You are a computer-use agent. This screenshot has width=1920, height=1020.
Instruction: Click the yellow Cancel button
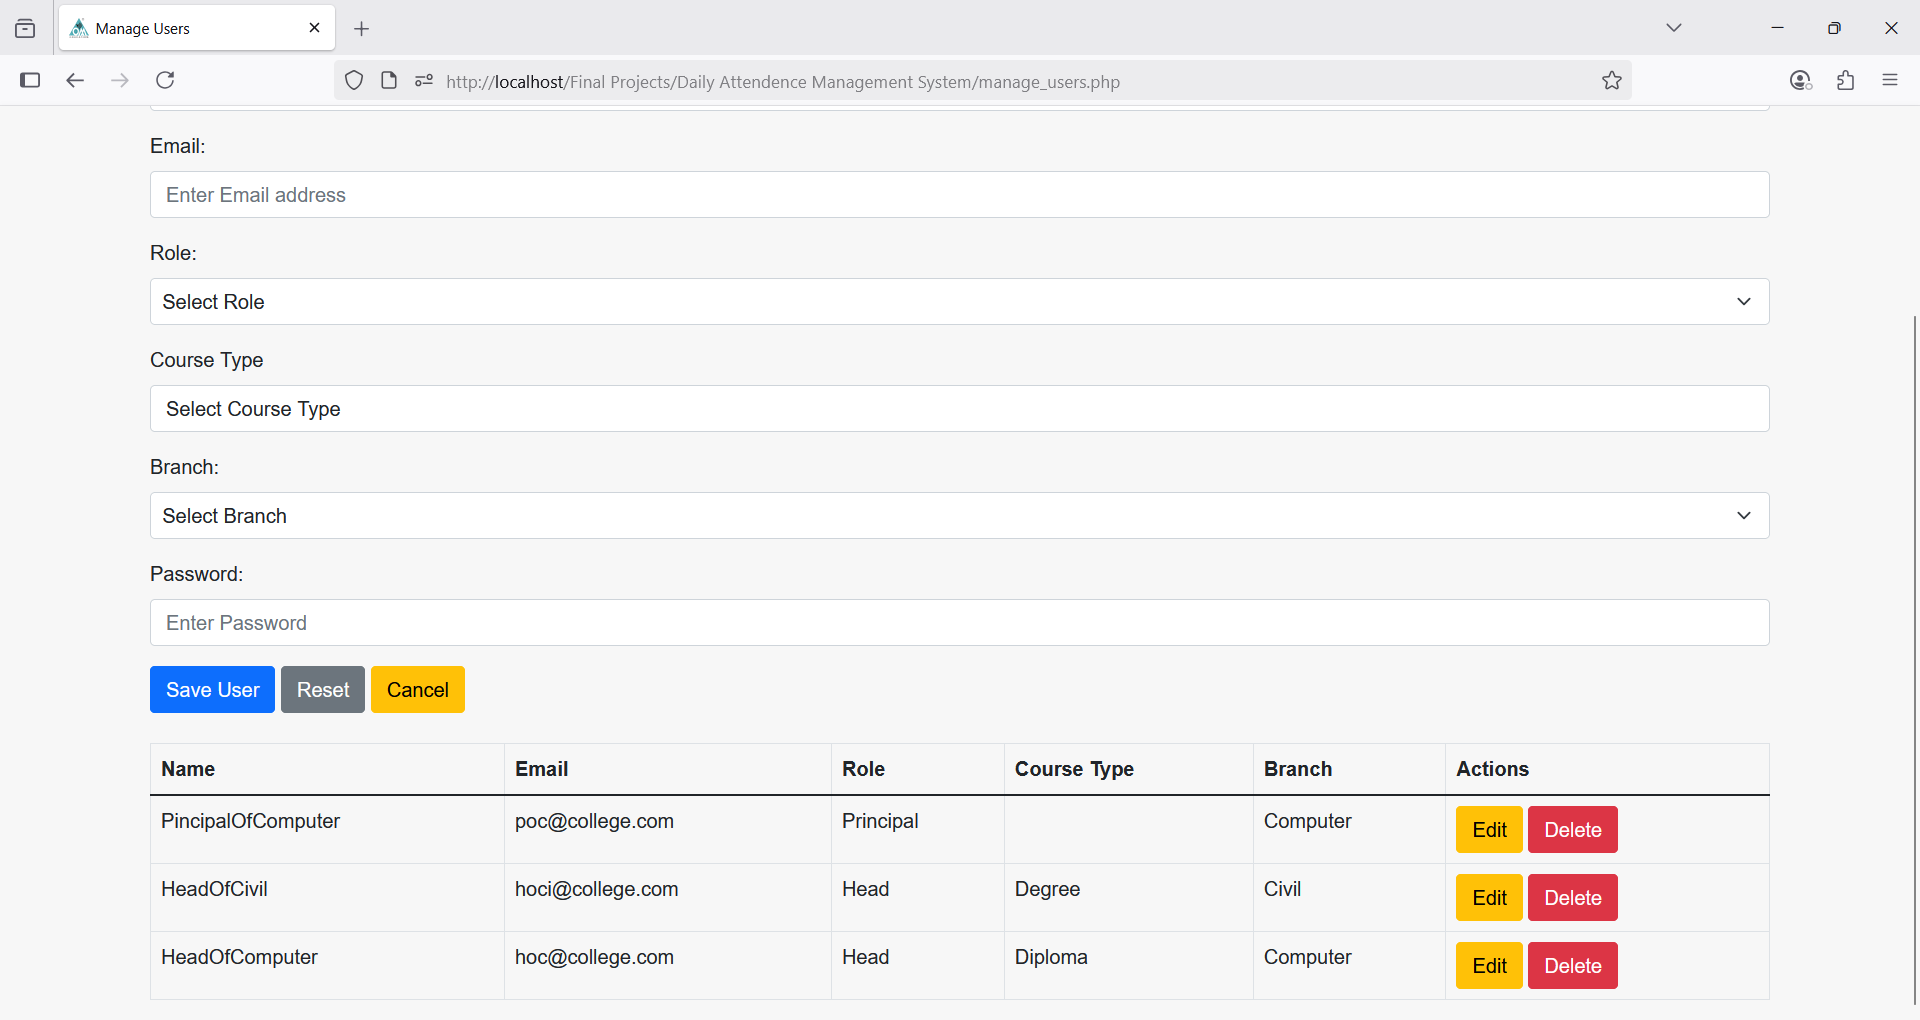click(417, 690)
